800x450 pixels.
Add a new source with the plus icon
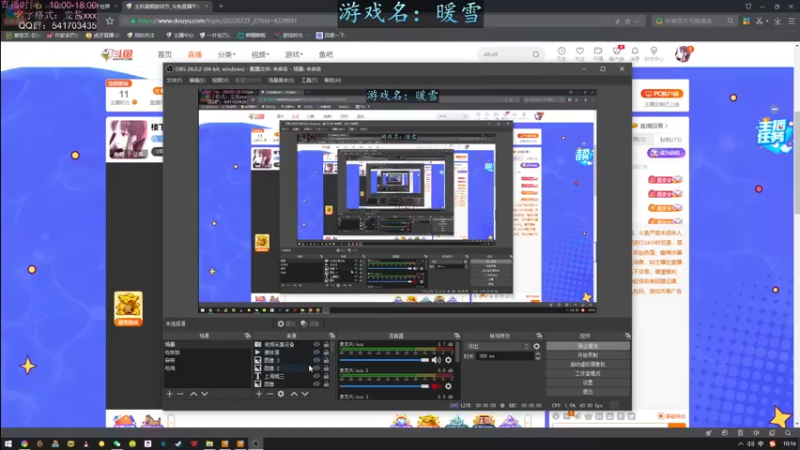(259, 394)
